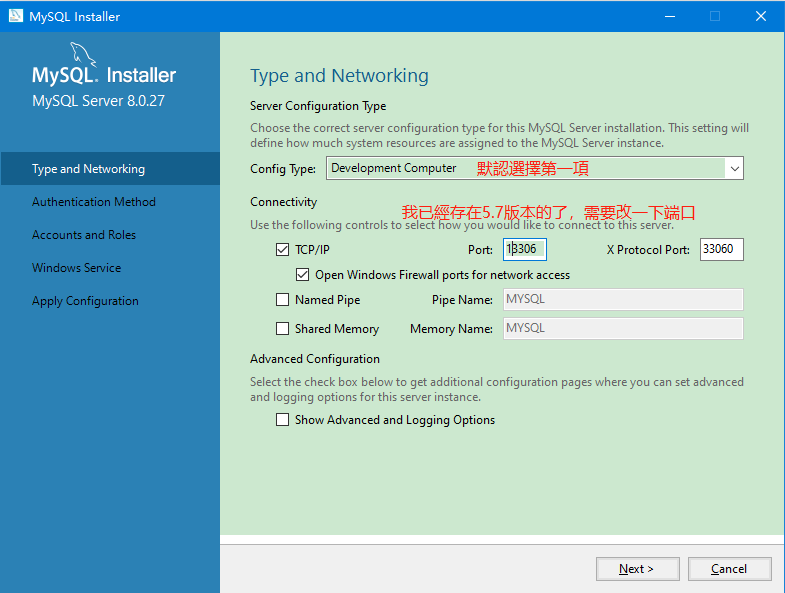Open the Config Type dropdown arrow
This screenshot has width=785, height=593.
(x=734, y=168)
